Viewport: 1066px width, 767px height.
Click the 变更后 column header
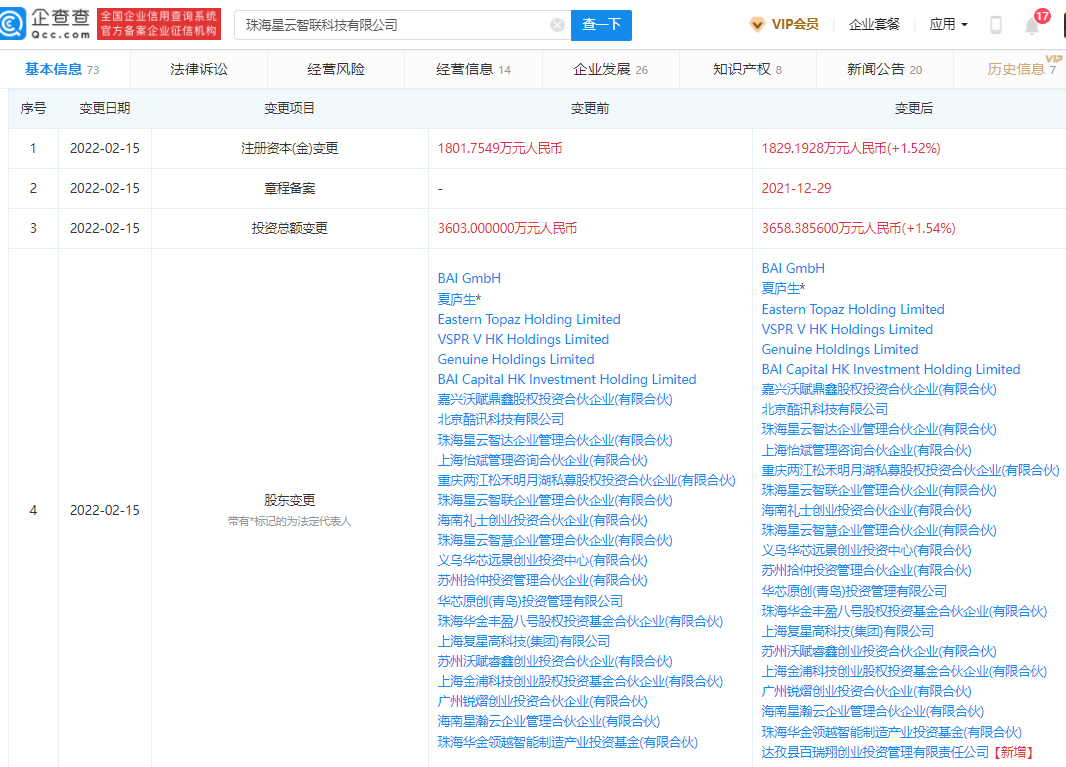[914, 108]
